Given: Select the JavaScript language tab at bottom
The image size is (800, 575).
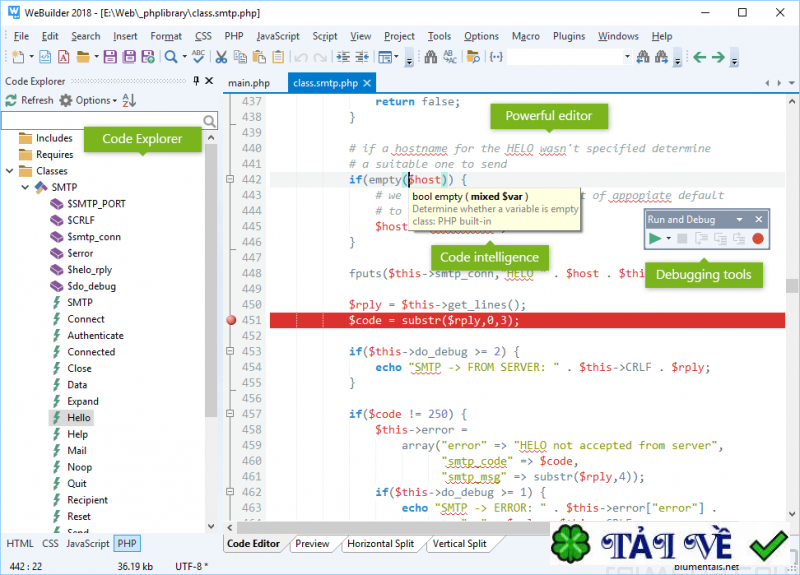Looking at the screenshot, I should [87, 543].
